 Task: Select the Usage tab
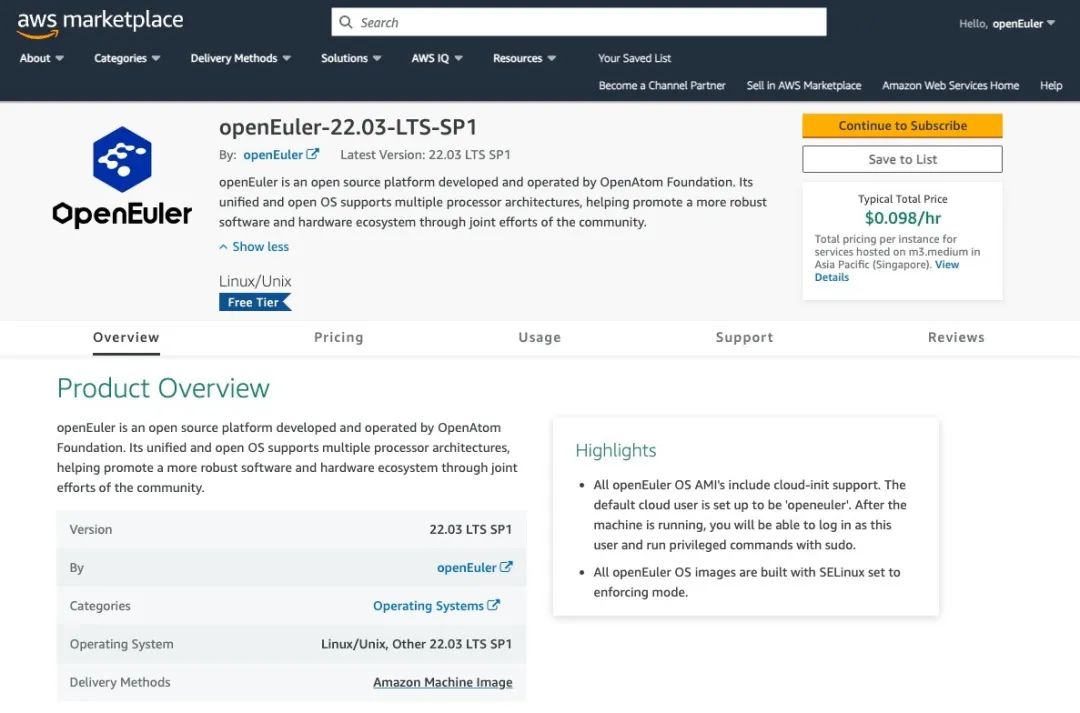pyautogui.click(x=539, y=337)
